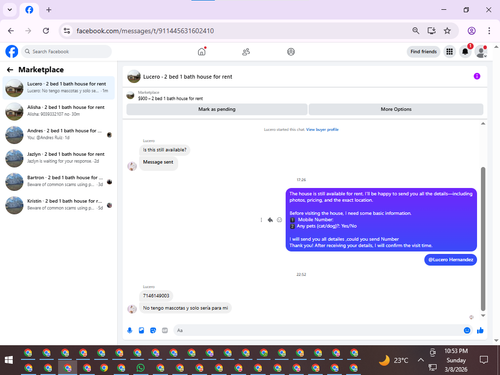Click the browser Back arrow
This screenshot has height=375, width=500.
coord(11,31)
